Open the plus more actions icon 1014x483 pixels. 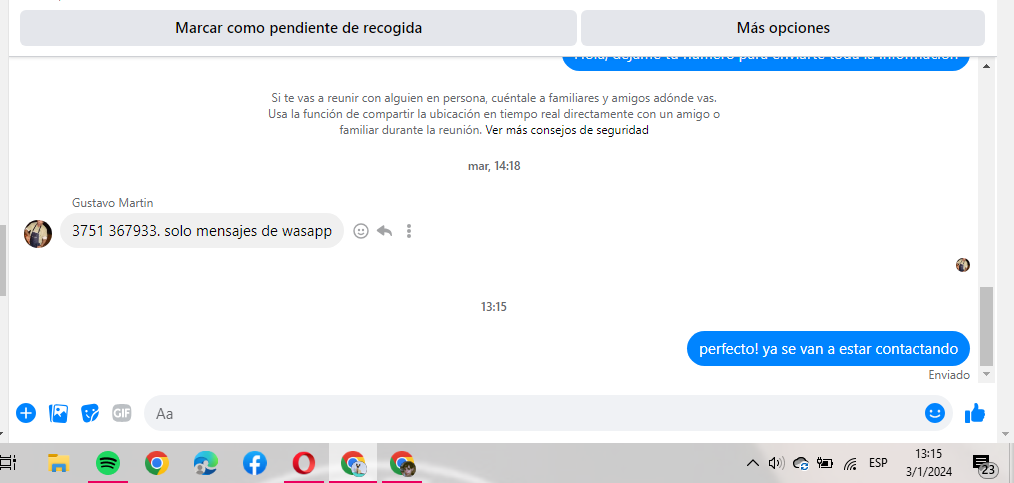(26, 413)
